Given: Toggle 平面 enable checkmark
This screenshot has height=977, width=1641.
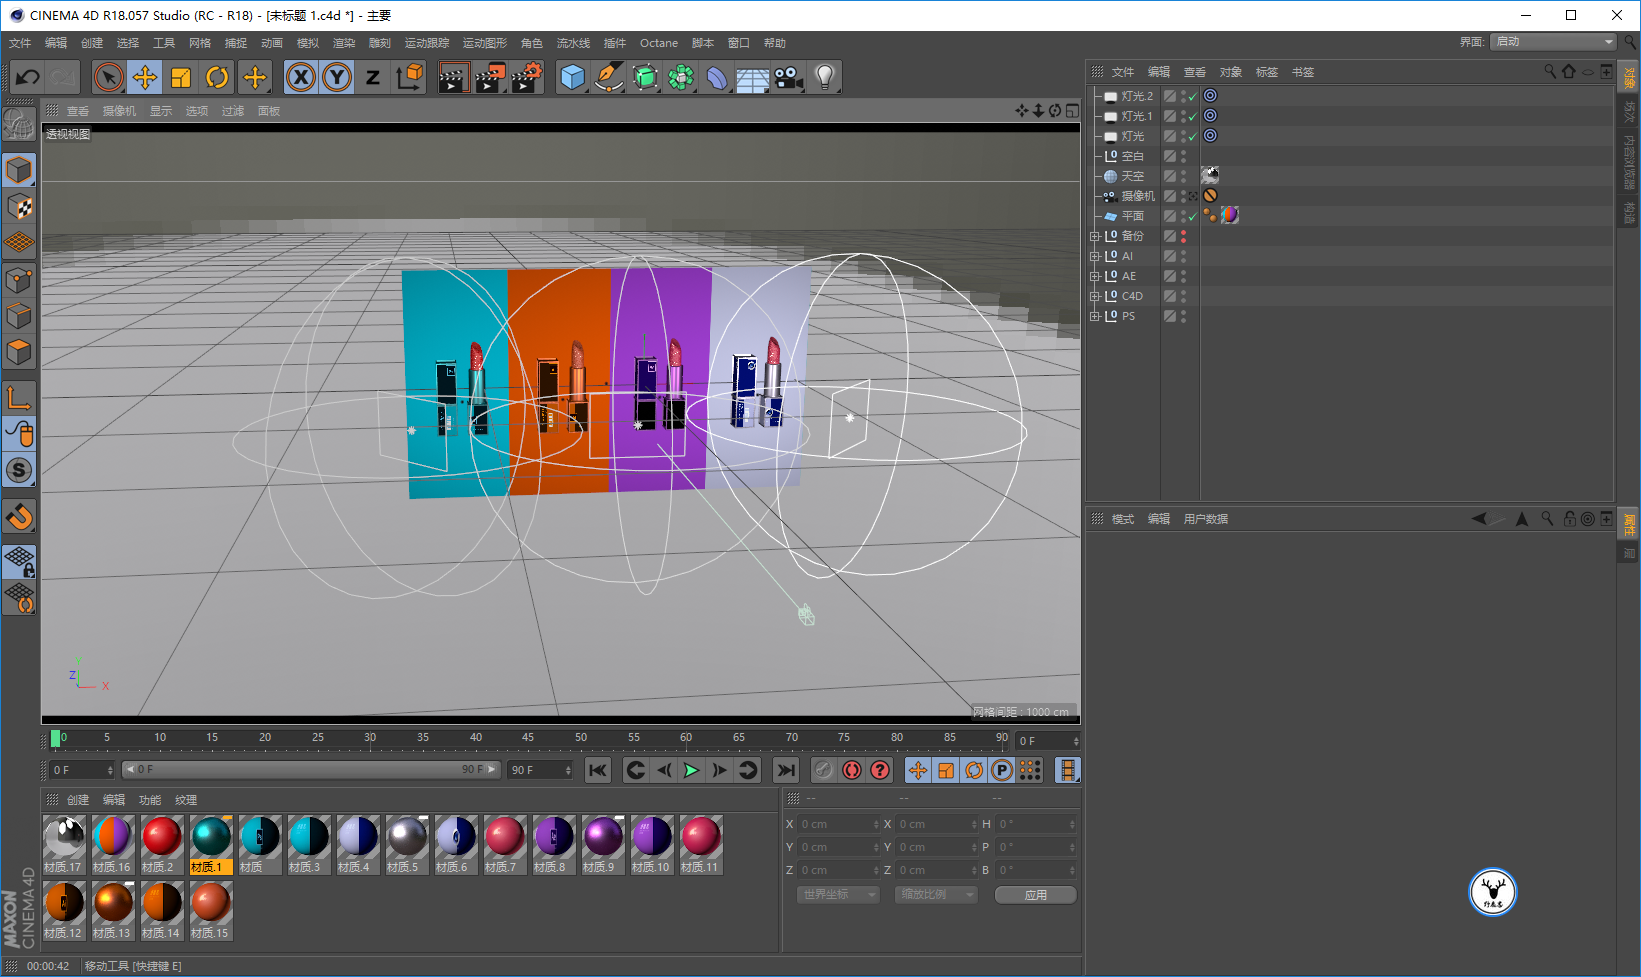Looking at the screenshot, I should click(1193, 216).
